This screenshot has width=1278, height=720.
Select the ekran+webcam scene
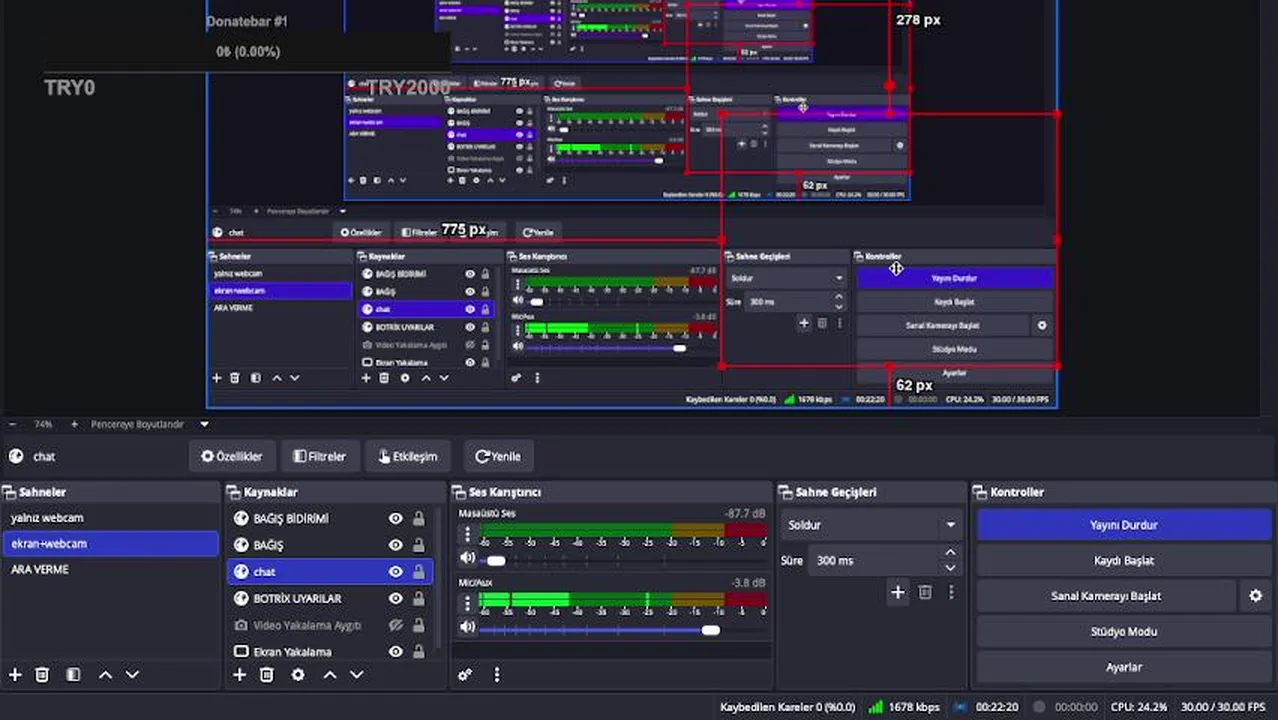(x=110, y=544)
